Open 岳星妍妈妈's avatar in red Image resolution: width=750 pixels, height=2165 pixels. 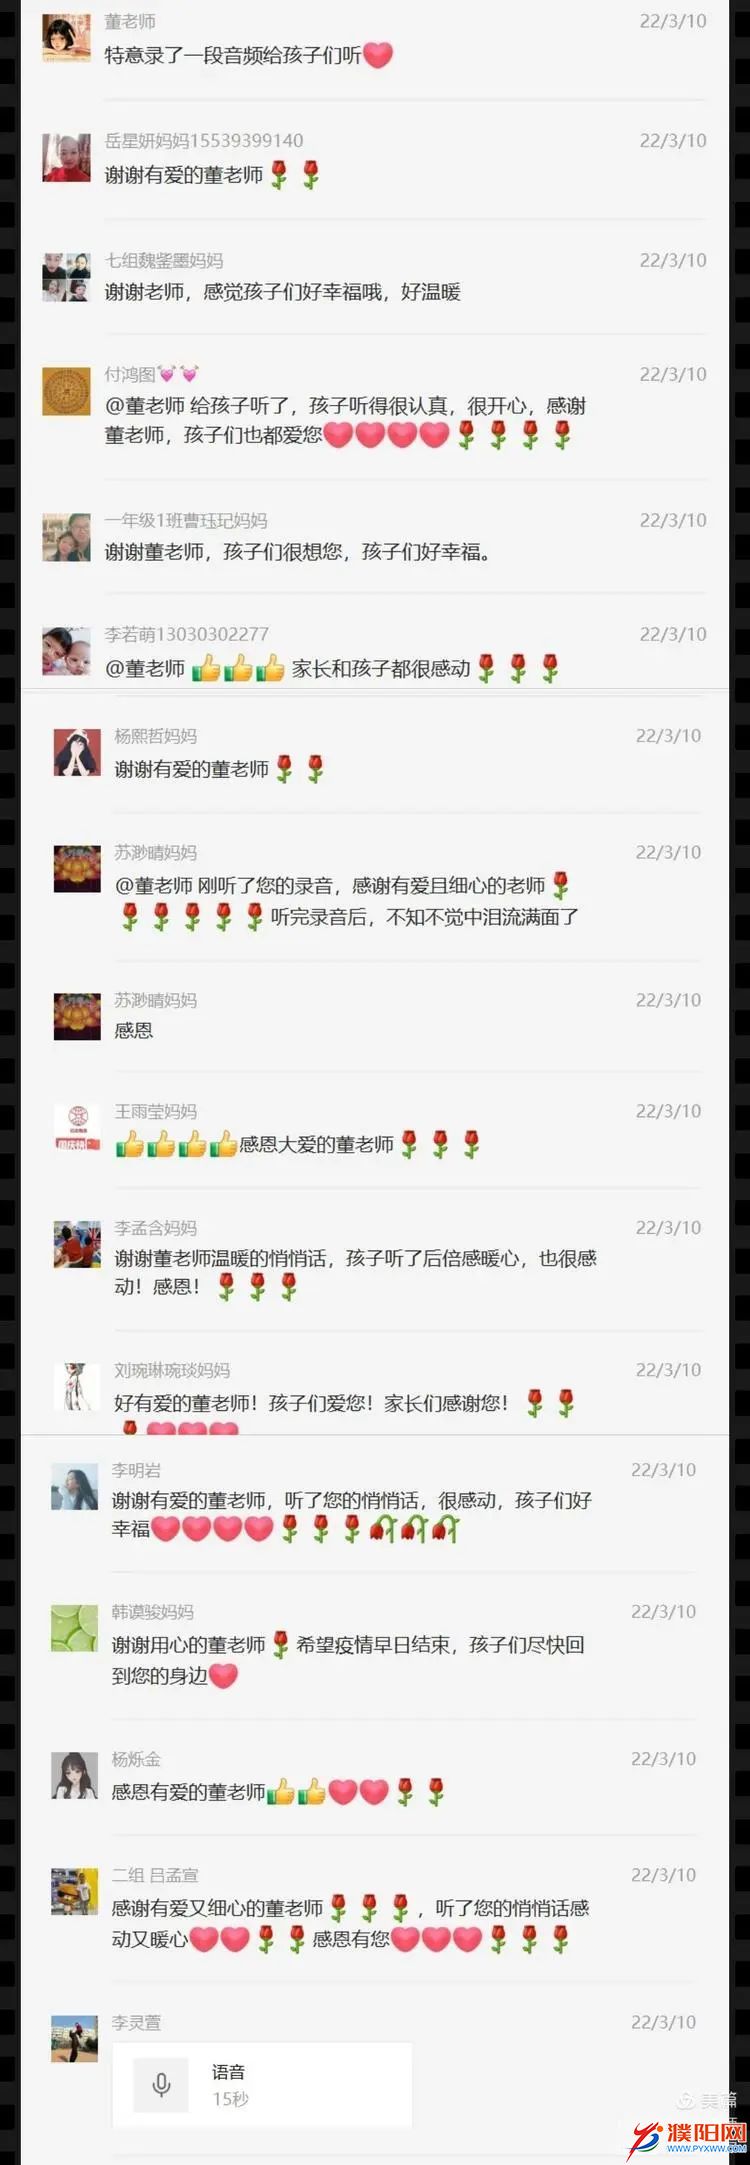pos(67,158)
